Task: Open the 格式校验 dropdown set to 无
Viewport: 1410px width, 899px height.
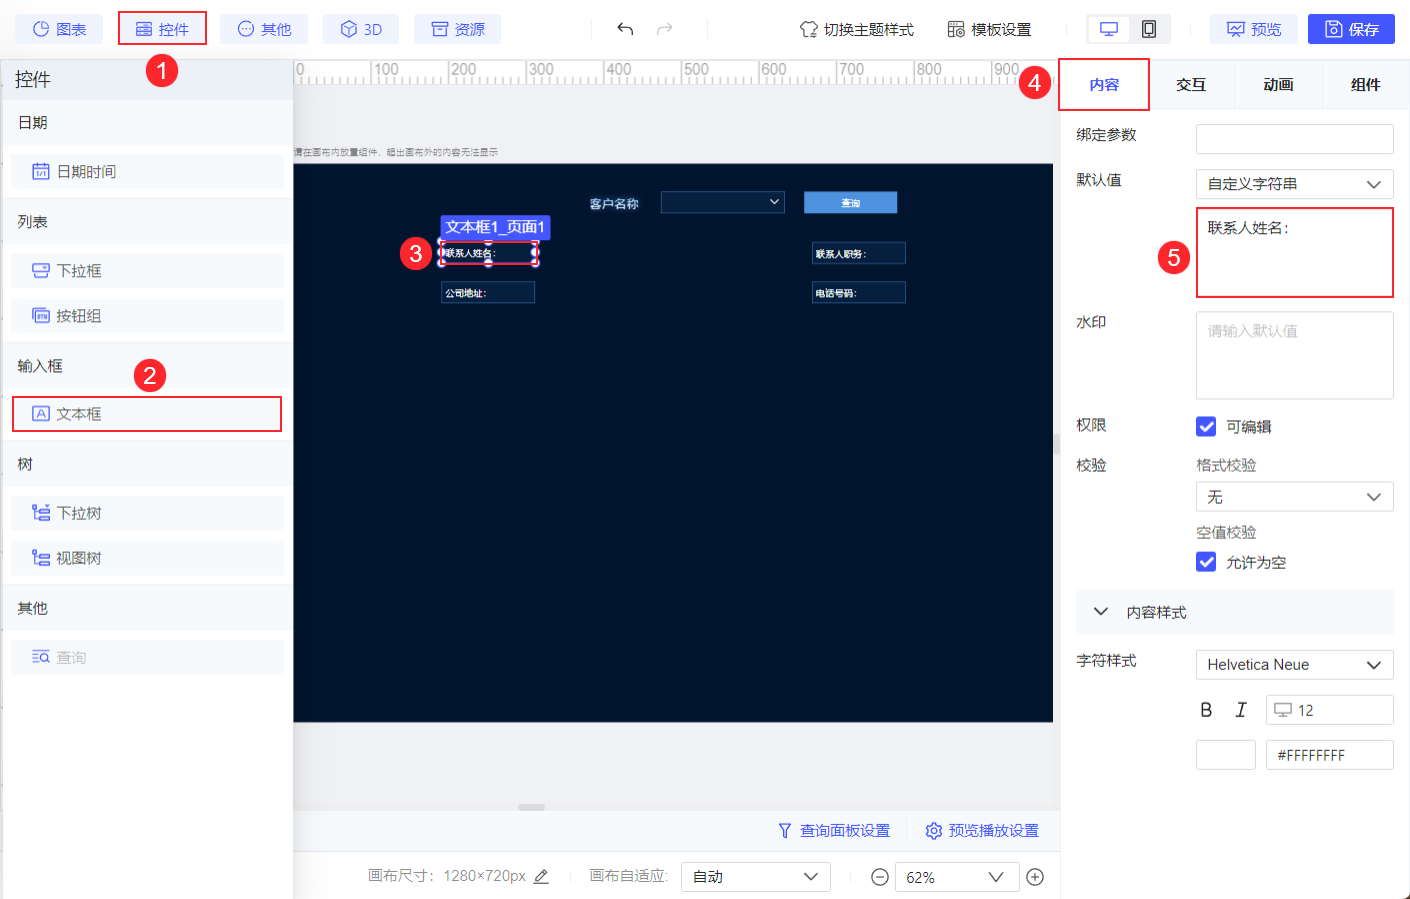Action: pos(1294,496)
